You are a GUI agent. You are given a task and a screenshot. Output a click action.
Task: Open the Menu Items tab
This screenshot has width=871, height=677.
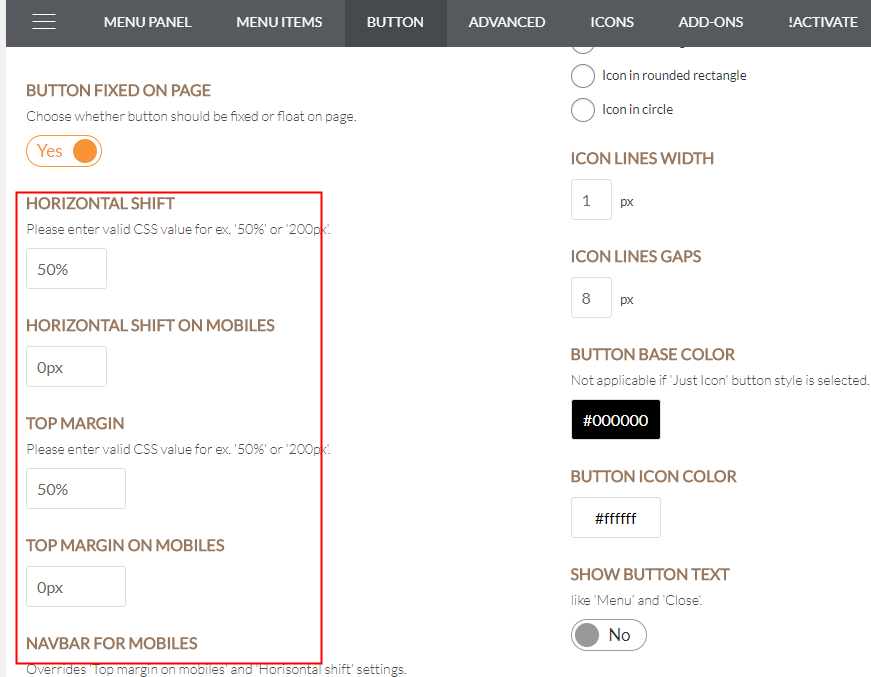point(279,22)
